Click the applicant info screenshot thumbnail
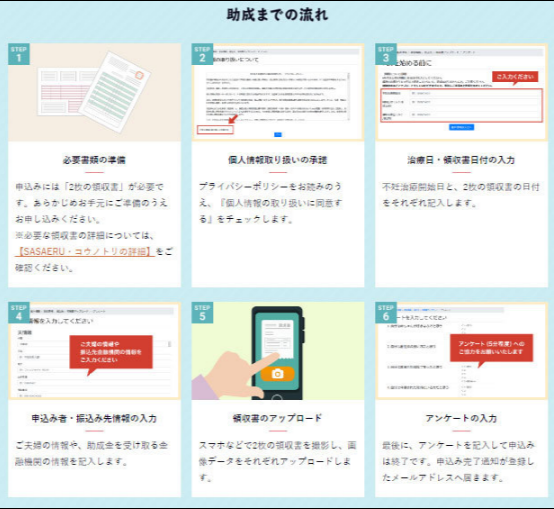The image size is (554, 509). (x=94, y=351)
